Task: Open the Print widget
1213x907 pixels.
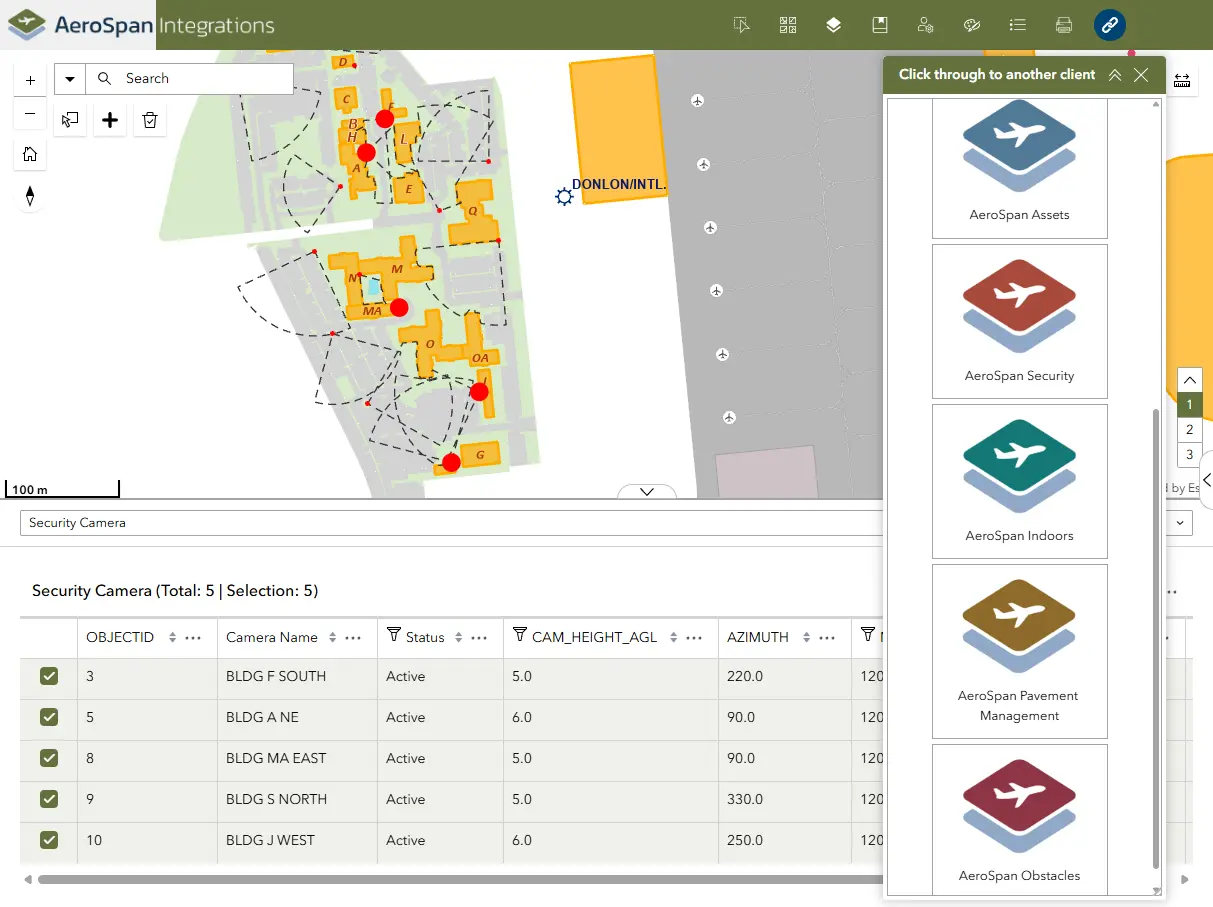Action: pyautogui.click(x=1064, y=25)
